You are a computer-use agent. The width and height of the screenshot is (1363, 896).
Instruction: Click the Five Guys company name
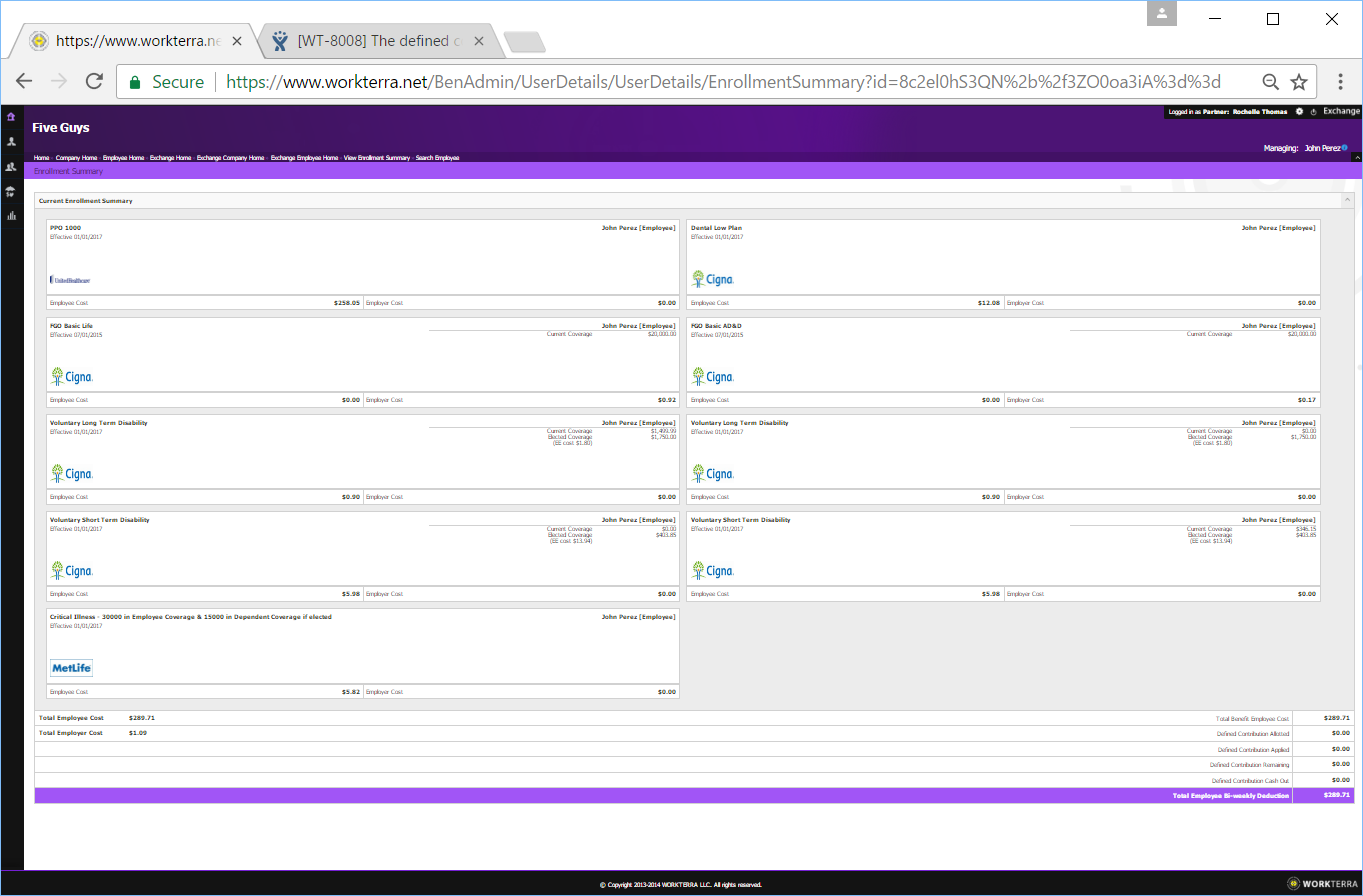click(61, 128)
